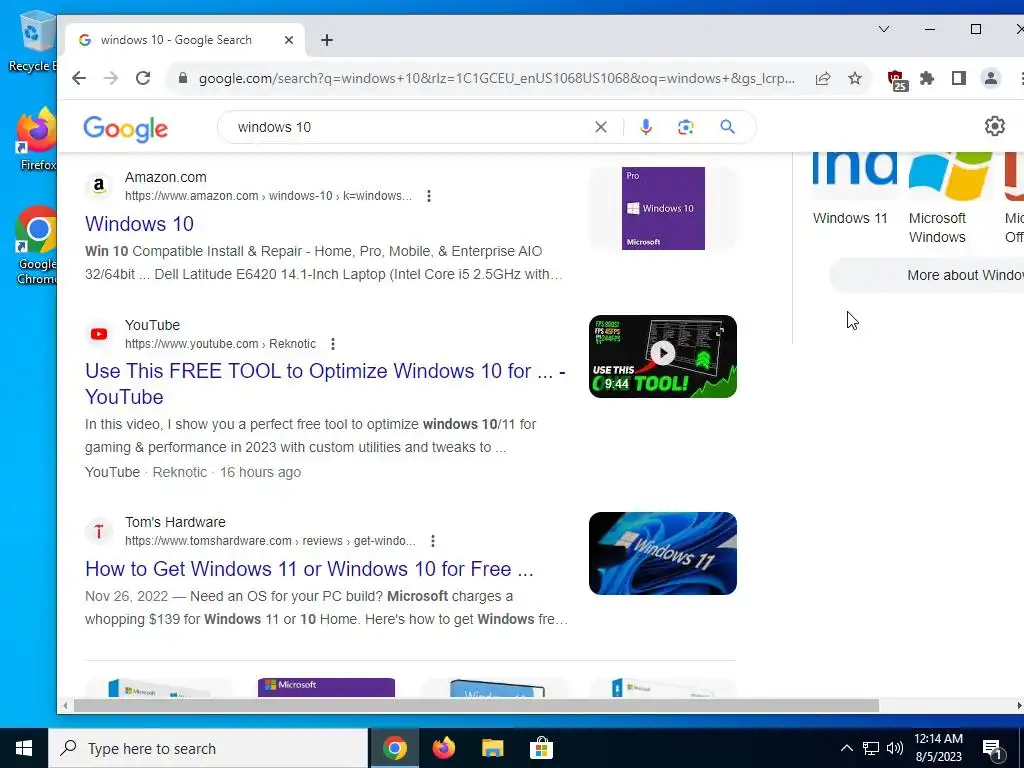1024x768 pixels.
Task: Open Google quick settings gear
Action: (x=995, y=126)
